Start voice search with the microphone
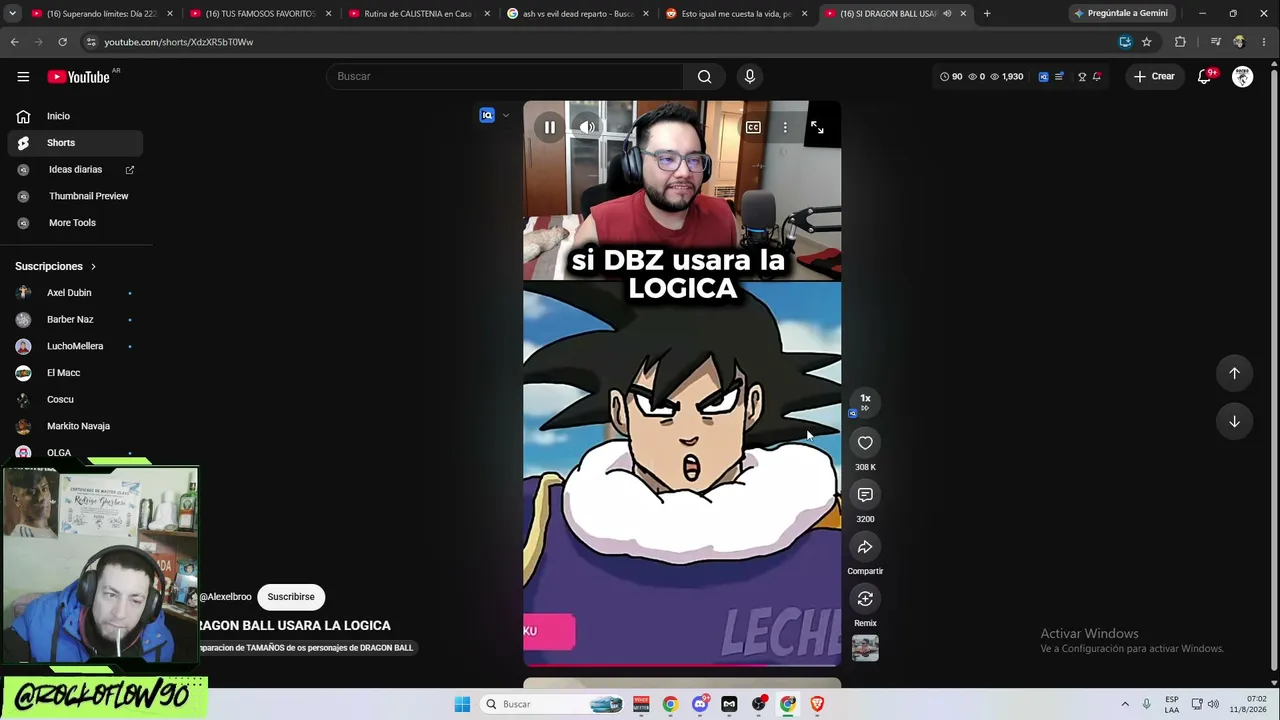 [749, 76]
